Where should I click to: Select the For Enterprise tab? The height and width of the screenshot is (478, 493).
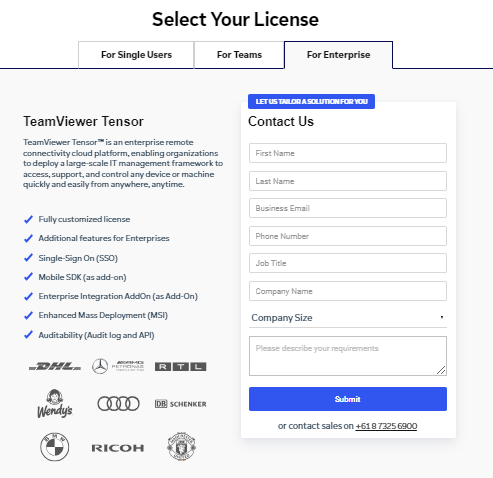[338, 55]
